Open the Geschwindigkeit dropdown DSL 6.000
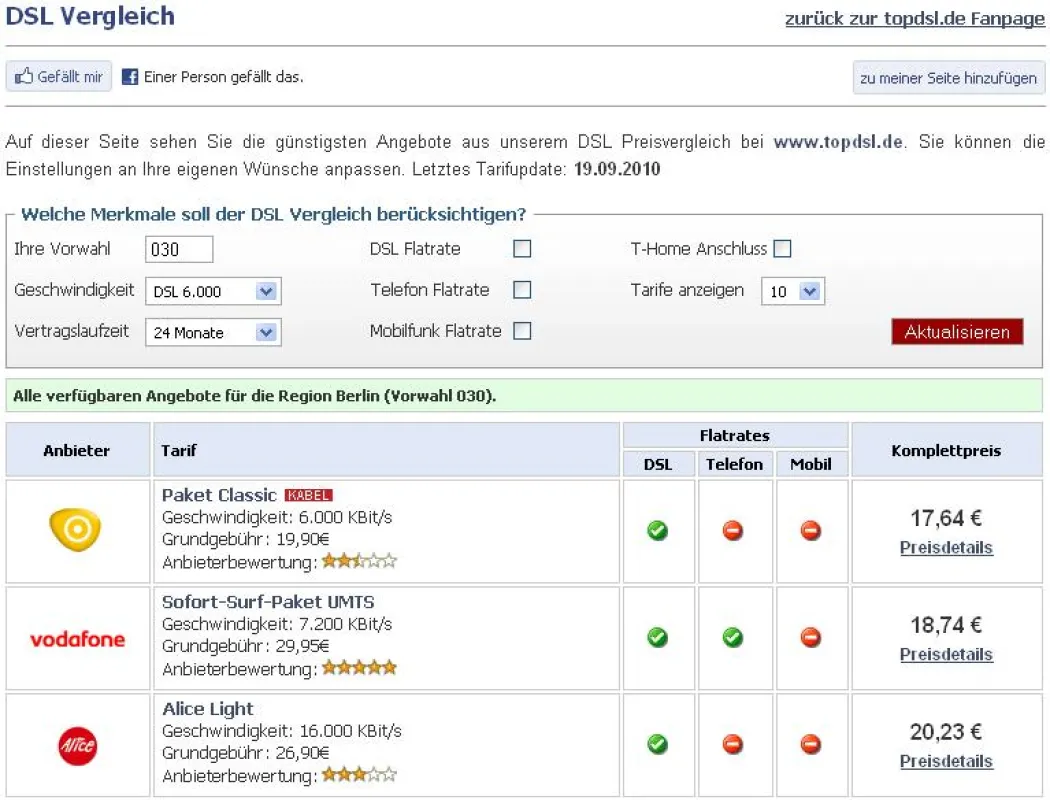 pyautogui.click(x=213, y=292)
